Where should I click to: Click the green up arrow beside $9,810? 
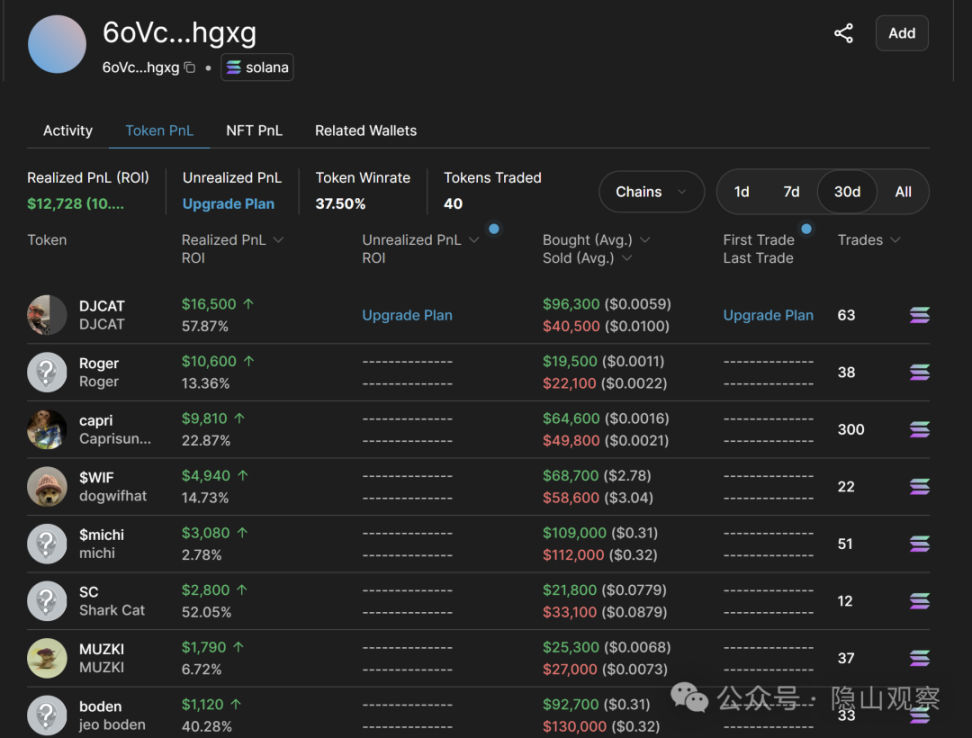[x=239, y=419]
